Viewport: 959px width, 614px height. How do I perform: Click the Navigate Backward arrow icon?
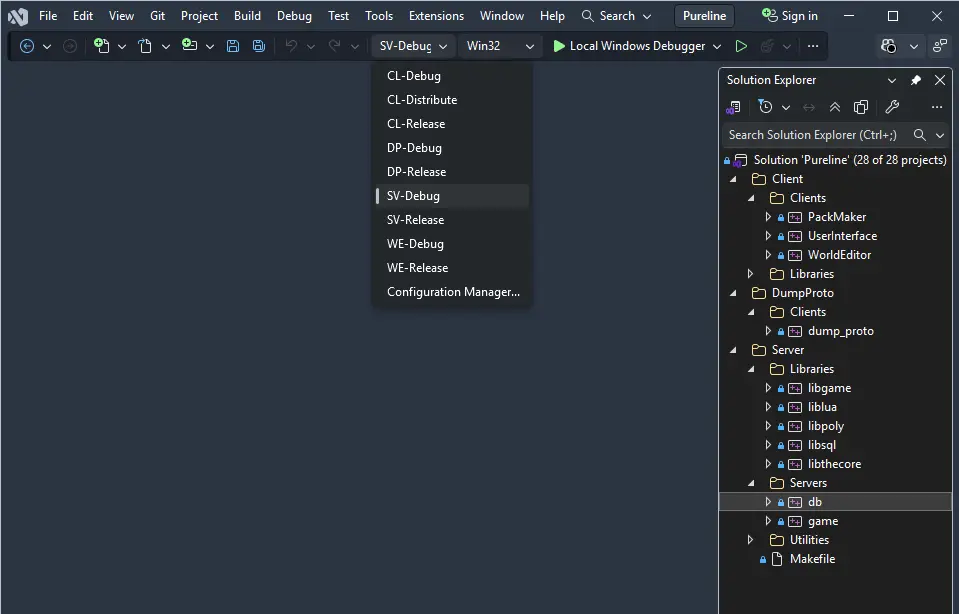pos(27,46)
